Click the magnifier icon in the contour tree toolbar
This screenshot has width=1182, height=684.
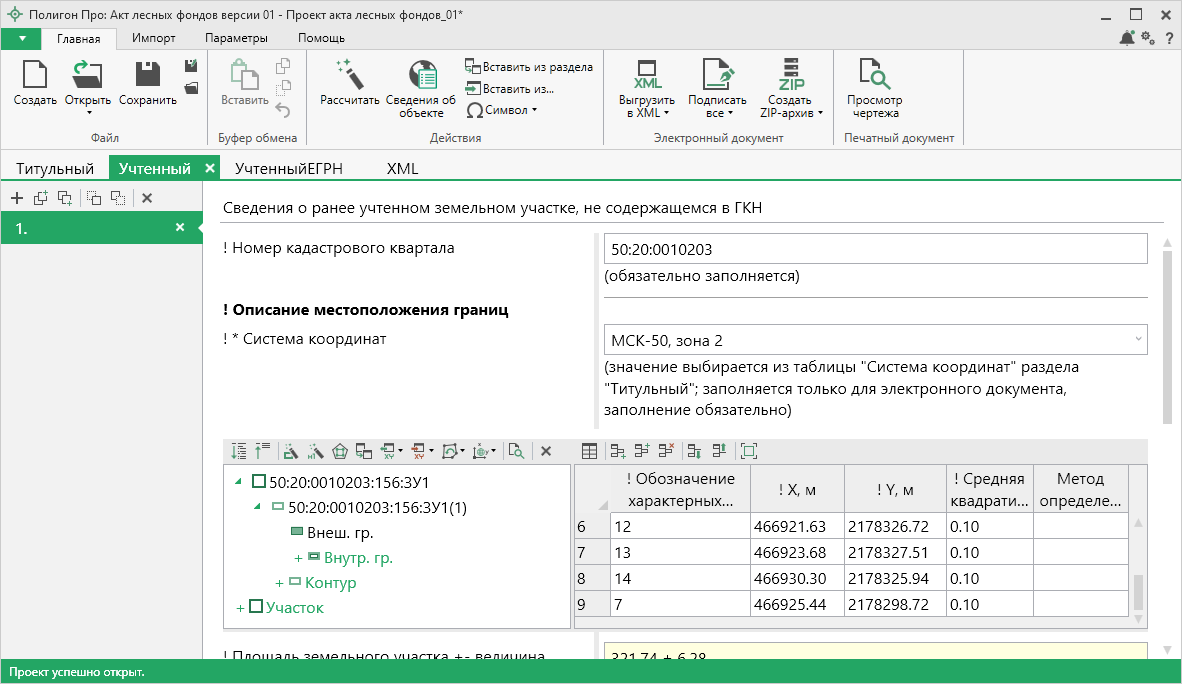(516, 451)
